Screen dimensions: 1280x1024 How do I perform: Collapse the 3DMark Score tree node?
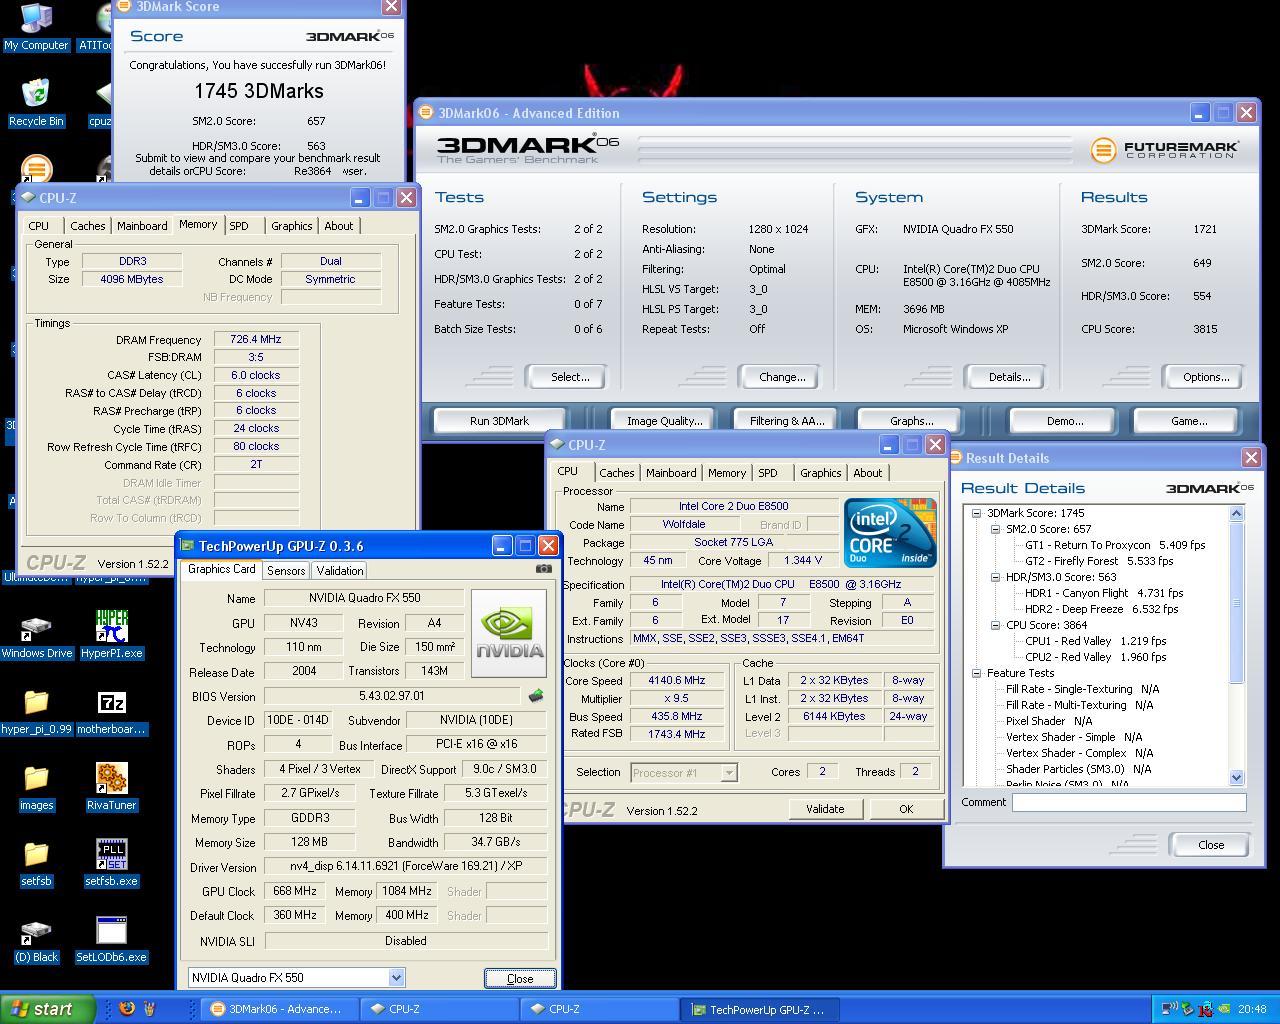[976, 513]
